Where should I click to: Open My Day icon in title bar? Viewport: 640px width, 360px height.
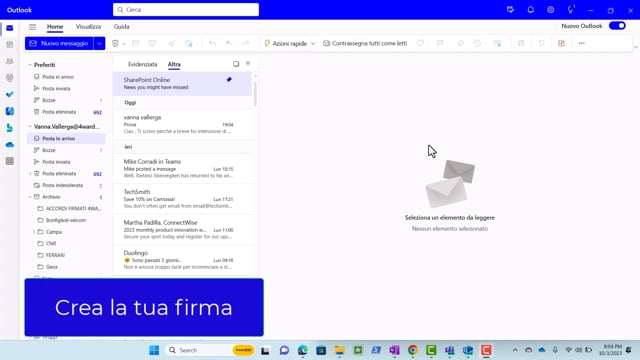click(510, 10)
